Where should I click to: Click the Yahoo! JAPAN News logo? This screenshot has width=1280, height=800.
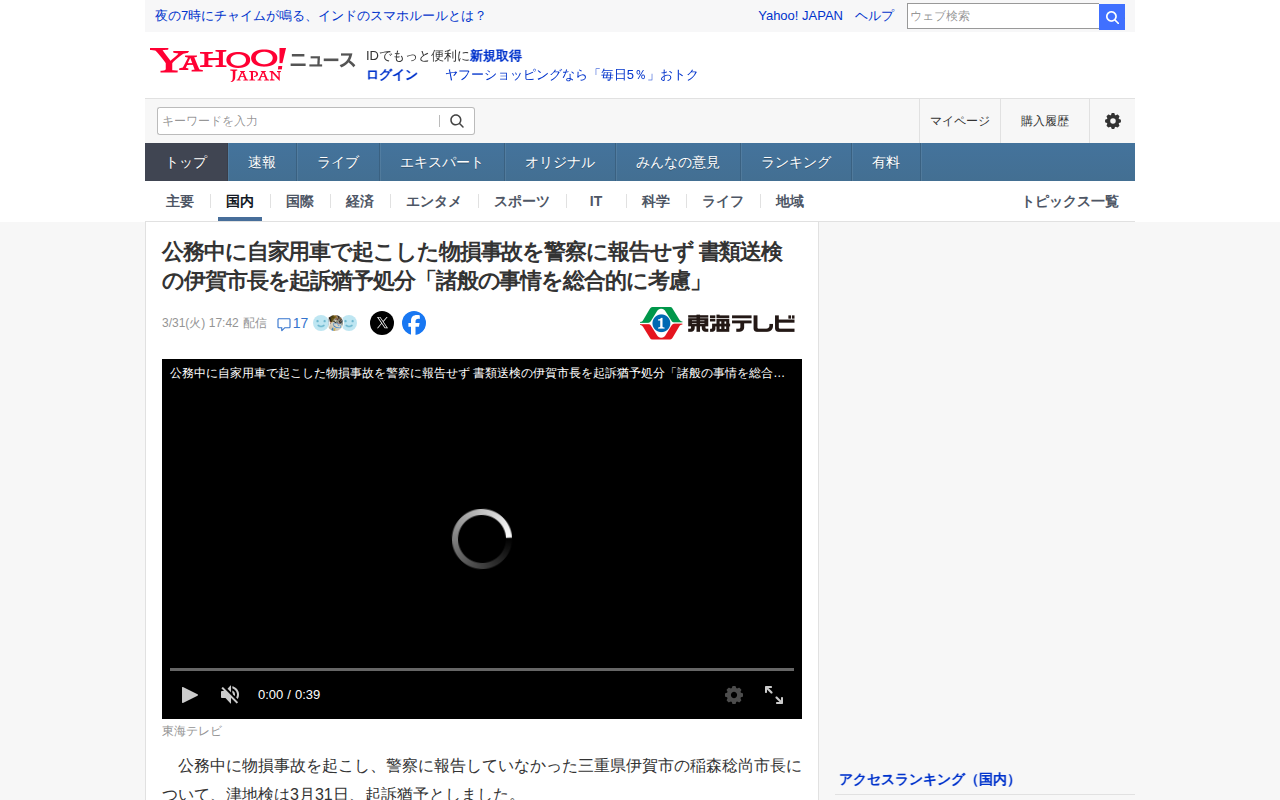pos(252,64)
